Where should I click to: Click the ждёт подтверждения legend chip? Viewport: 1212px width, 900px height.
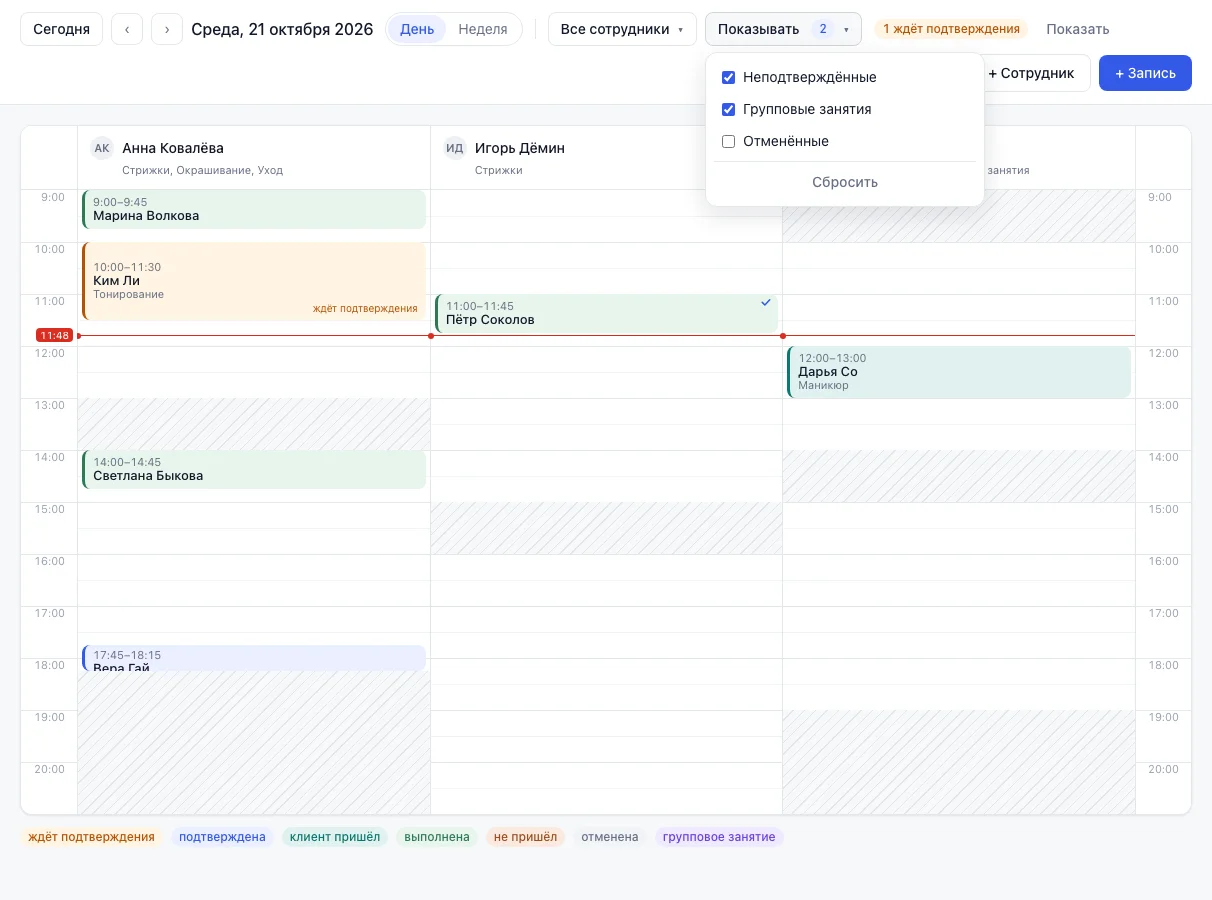click(91, 837)
